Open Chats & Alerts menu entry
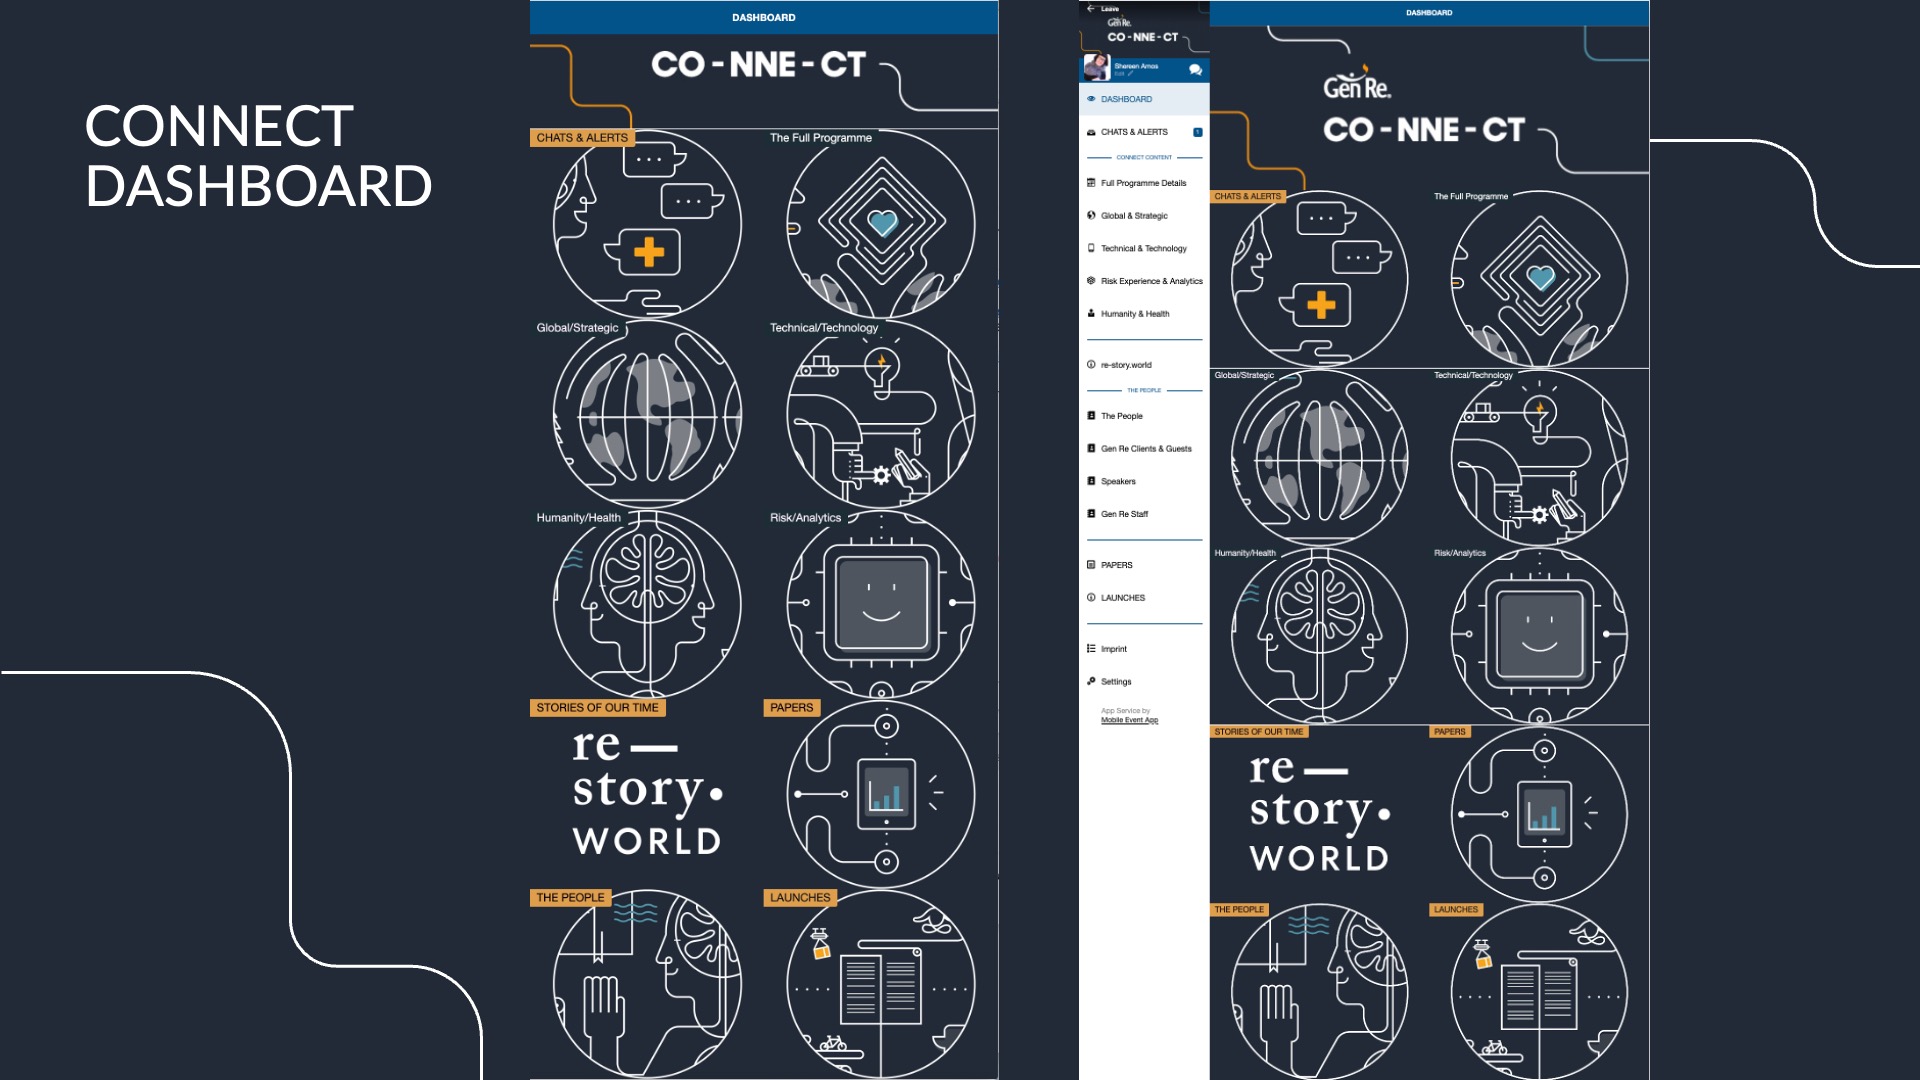Image resolution: width=1920 pixels, height=1080 pixels. [x=1134, y=132]
